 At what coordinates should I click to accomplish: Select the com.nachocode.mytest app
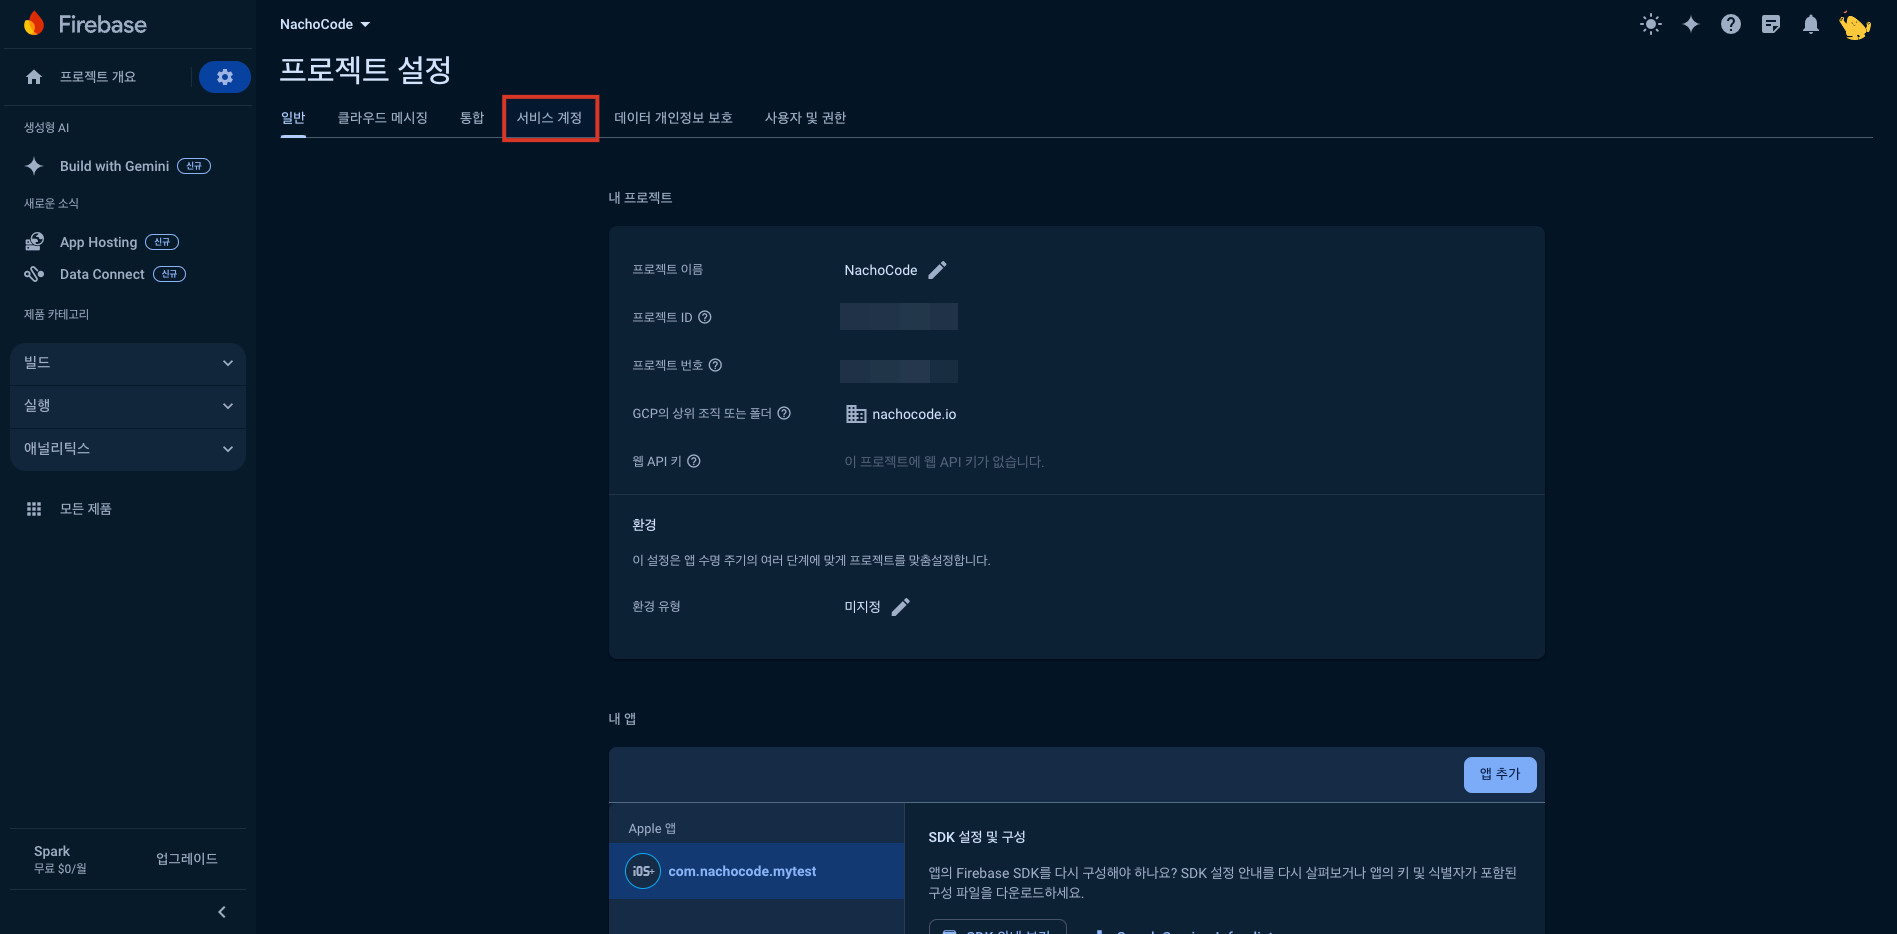click(x=757, y=871)
